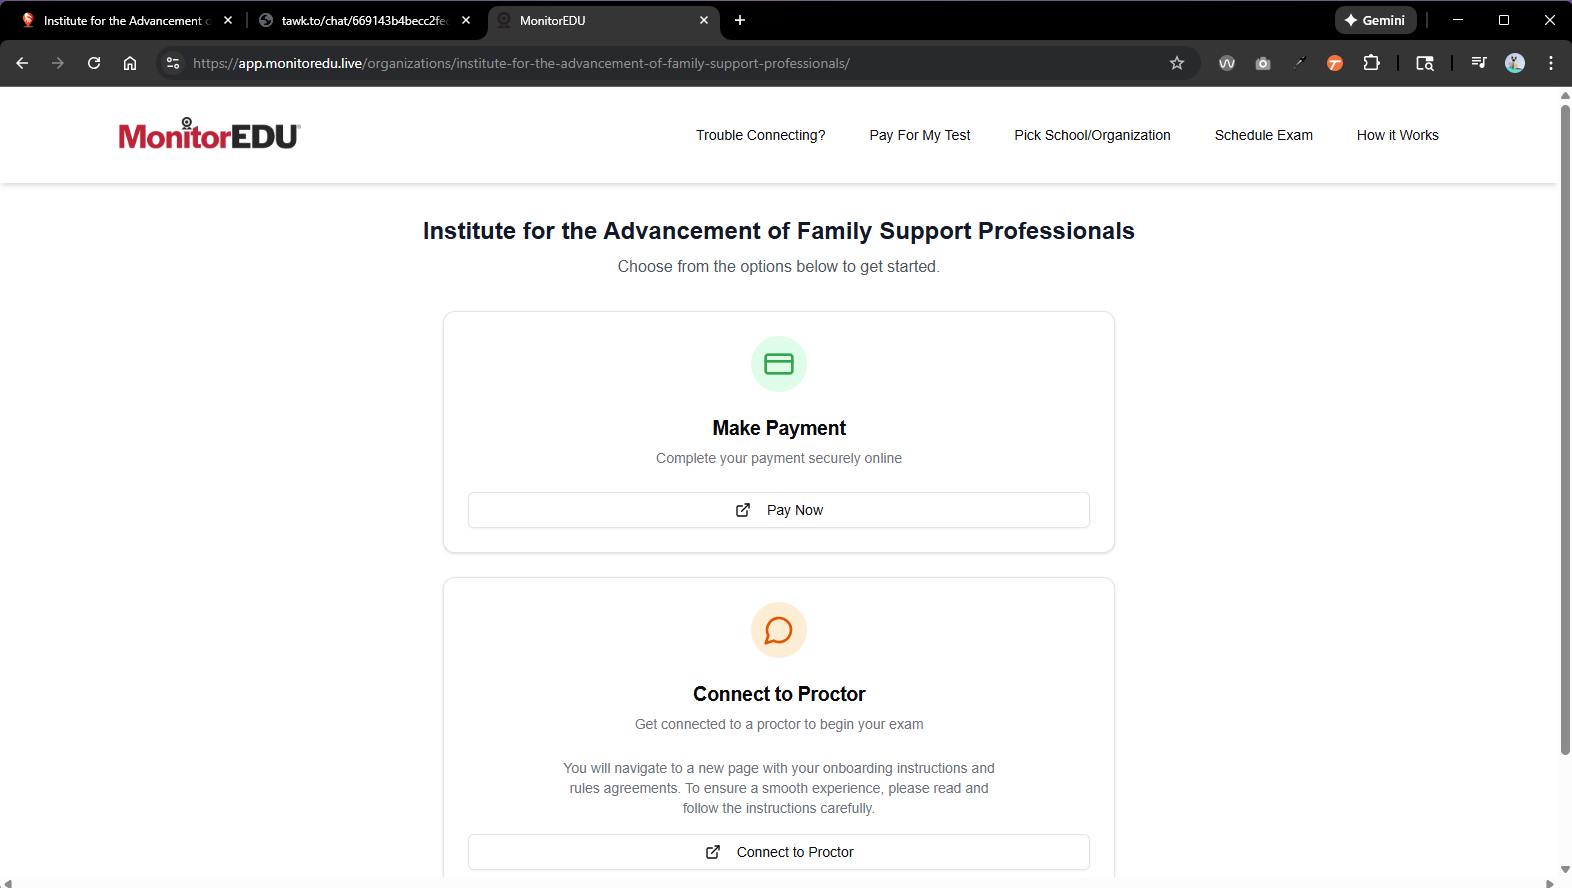Image resolution: width=1572 pixels, height=888 pixels.
Task: Open How it Works link
Action: click(1398, 135)
